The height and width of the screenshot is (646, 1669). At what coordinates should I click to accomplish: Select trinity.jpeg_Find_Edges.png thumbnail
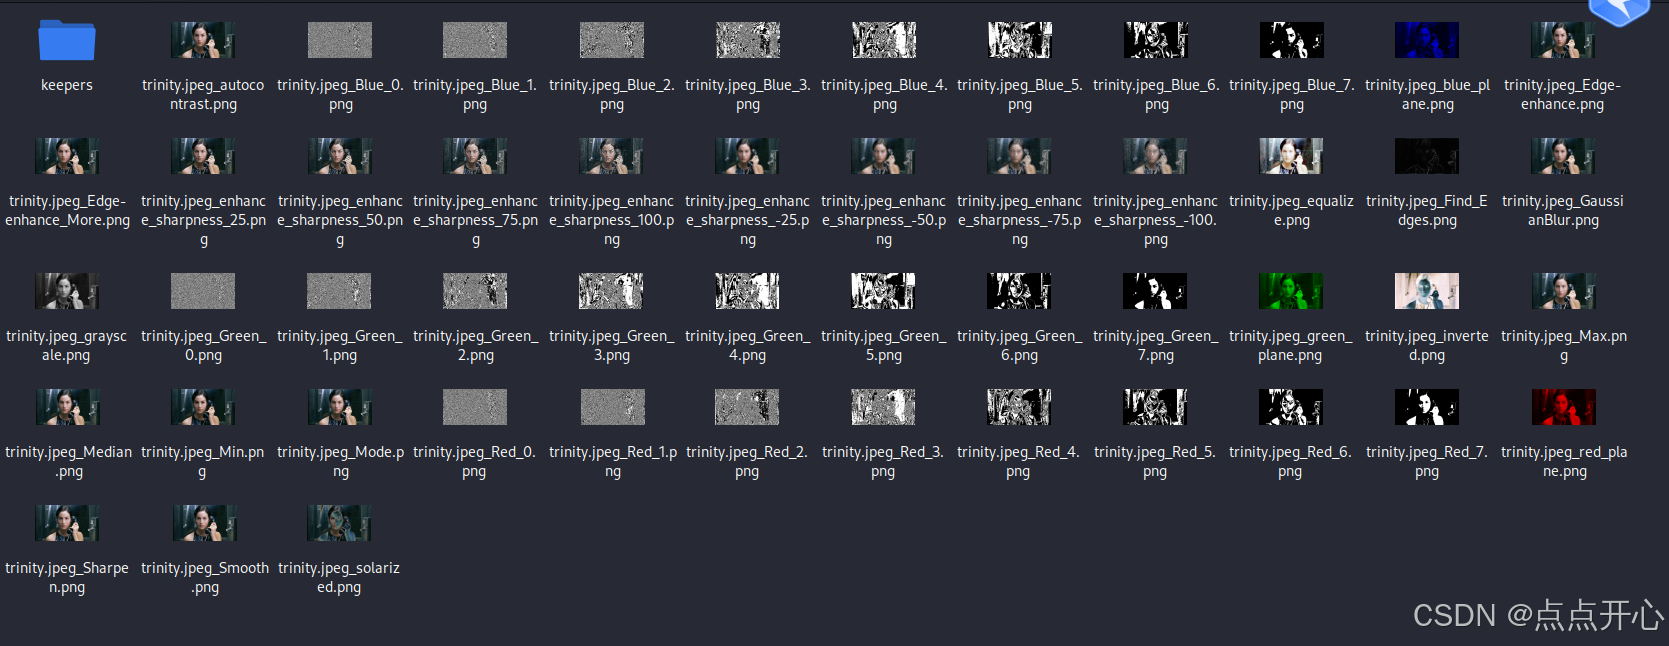coord(1427,156)
